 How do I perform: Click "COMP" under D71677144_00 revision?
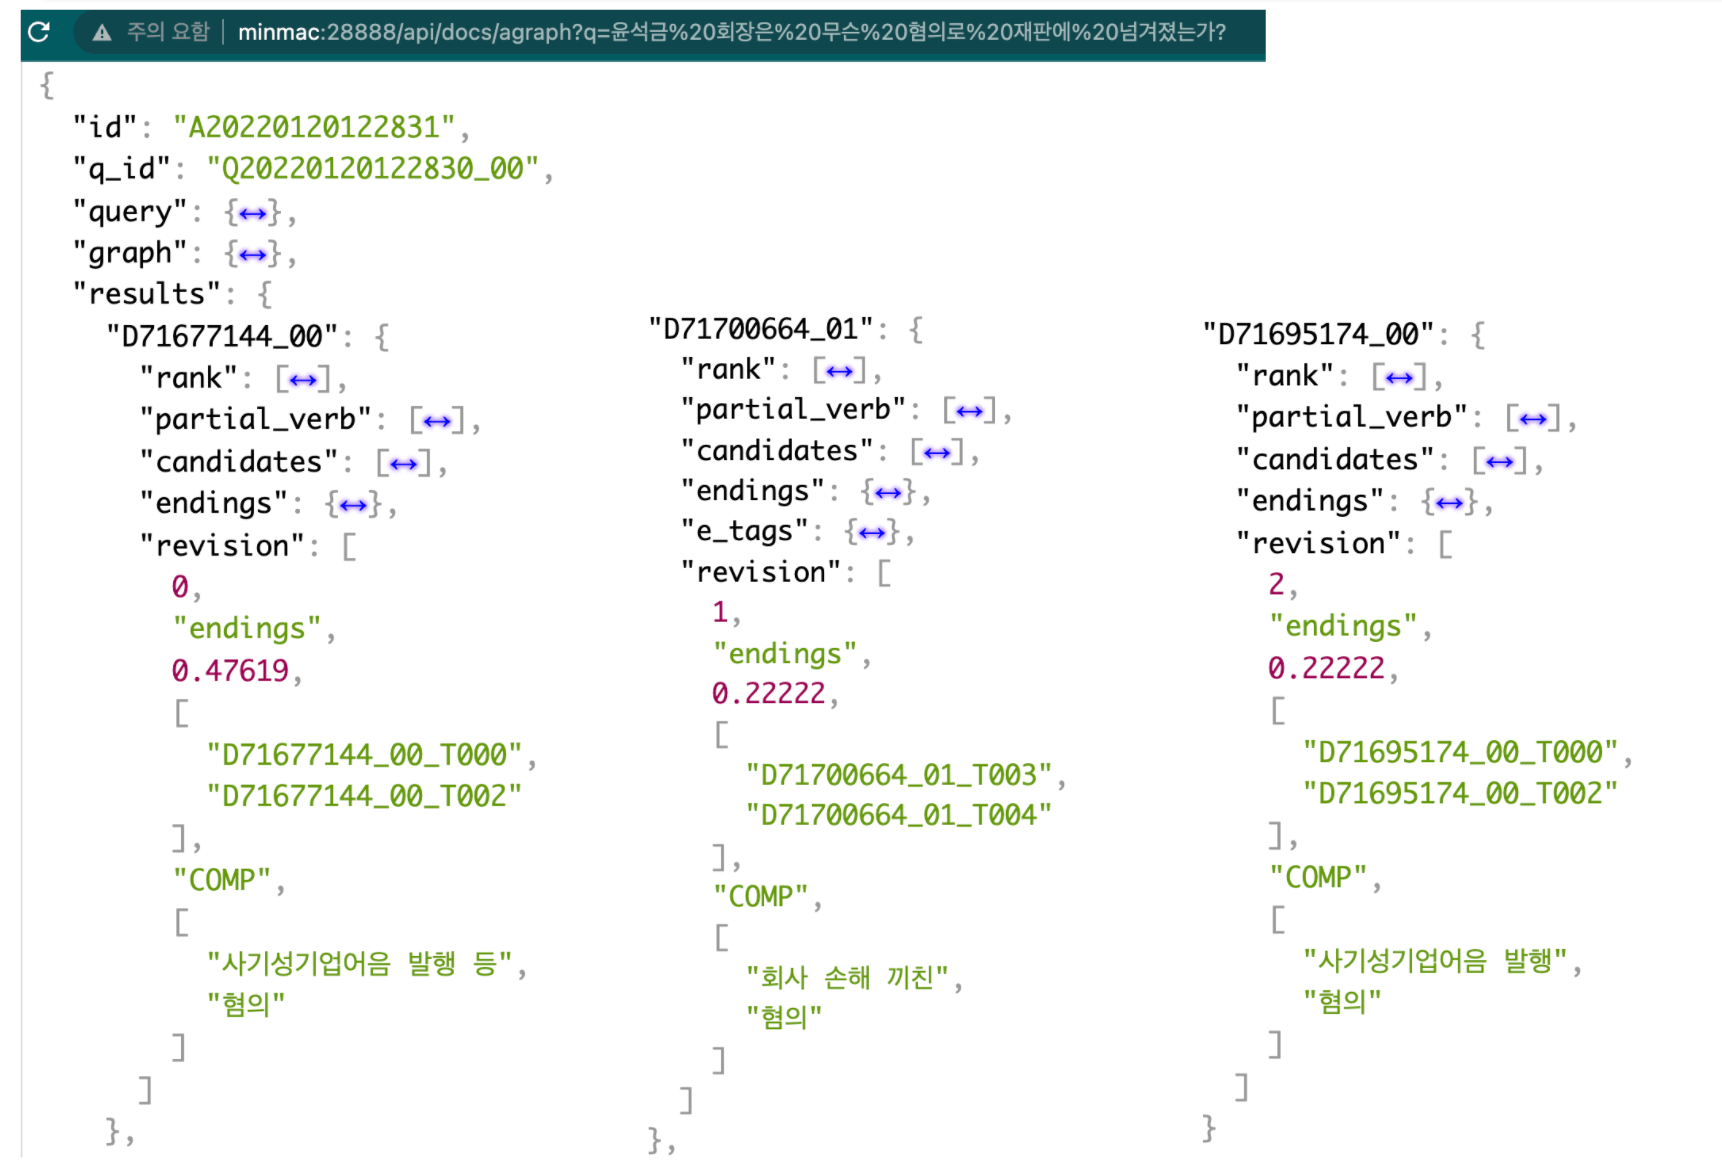tap(222, 880)
